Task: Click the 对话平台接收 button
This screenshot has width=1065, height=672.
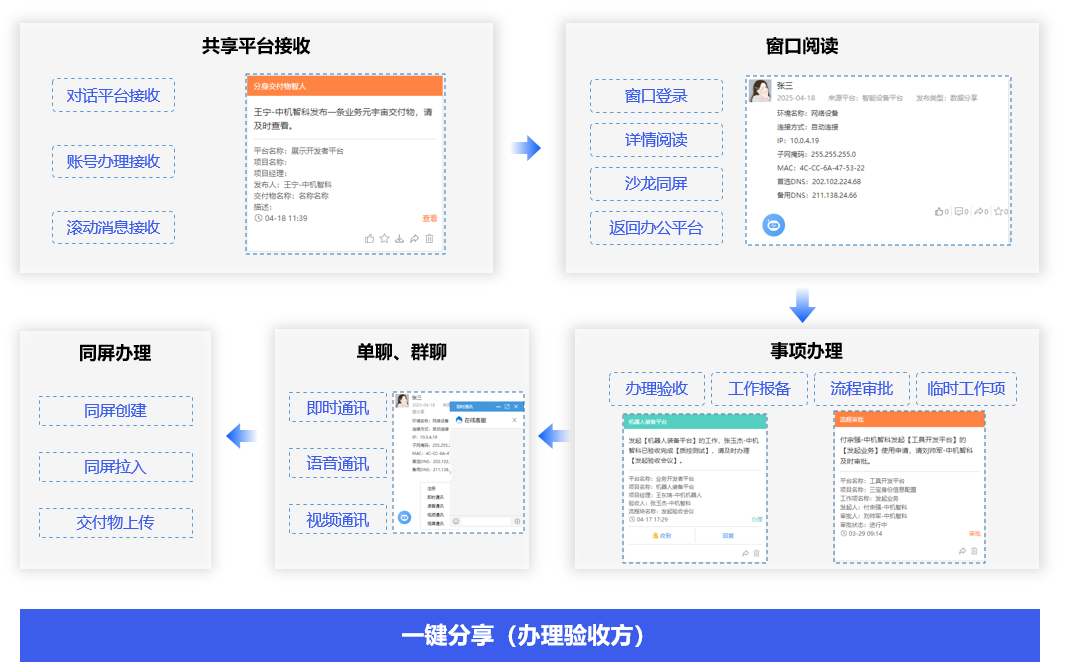Action: coord(113,96)
